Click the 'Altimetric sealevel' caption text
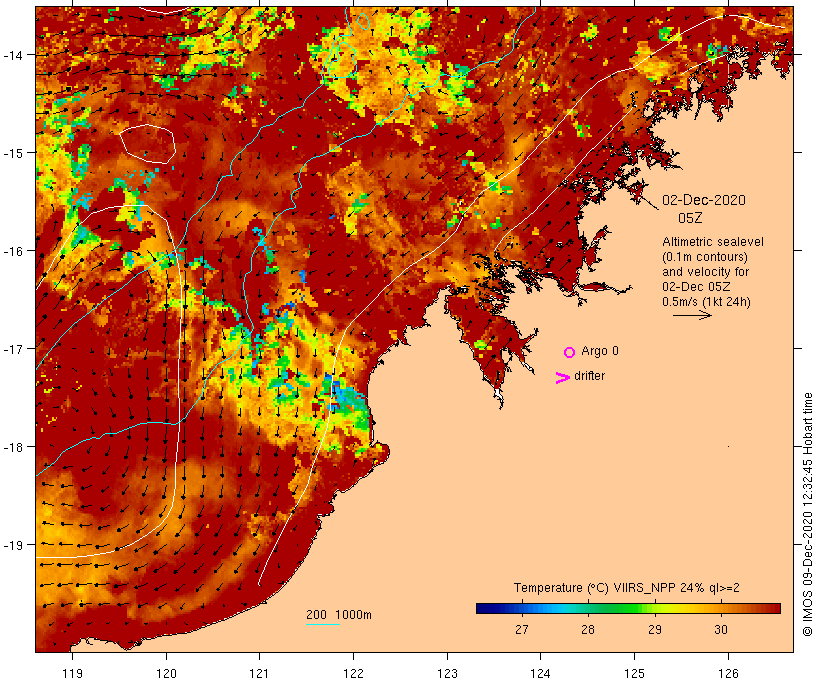The image size is (820, 680). (x=713, y=242)
